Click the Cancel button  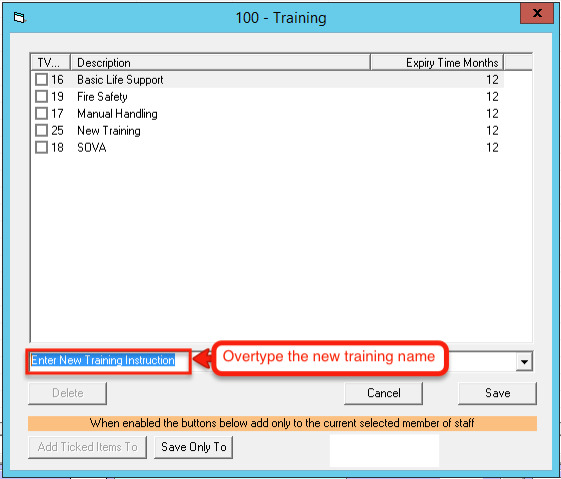[x=383, y=393]
